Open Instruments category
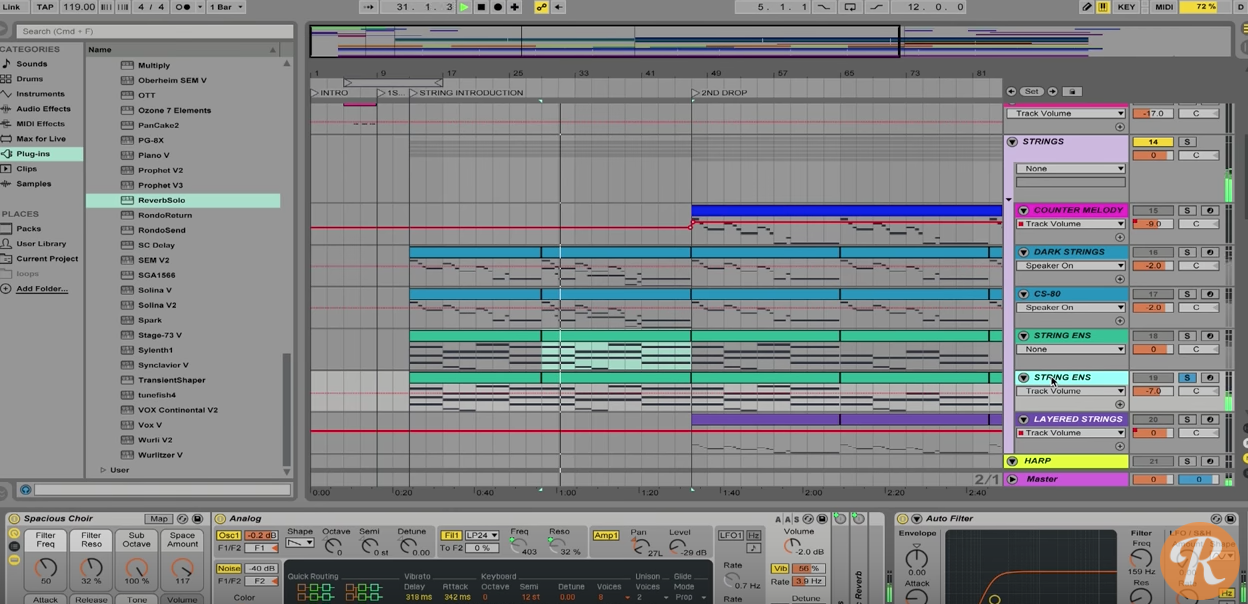The image size is (1248, 604). [40, 94]
